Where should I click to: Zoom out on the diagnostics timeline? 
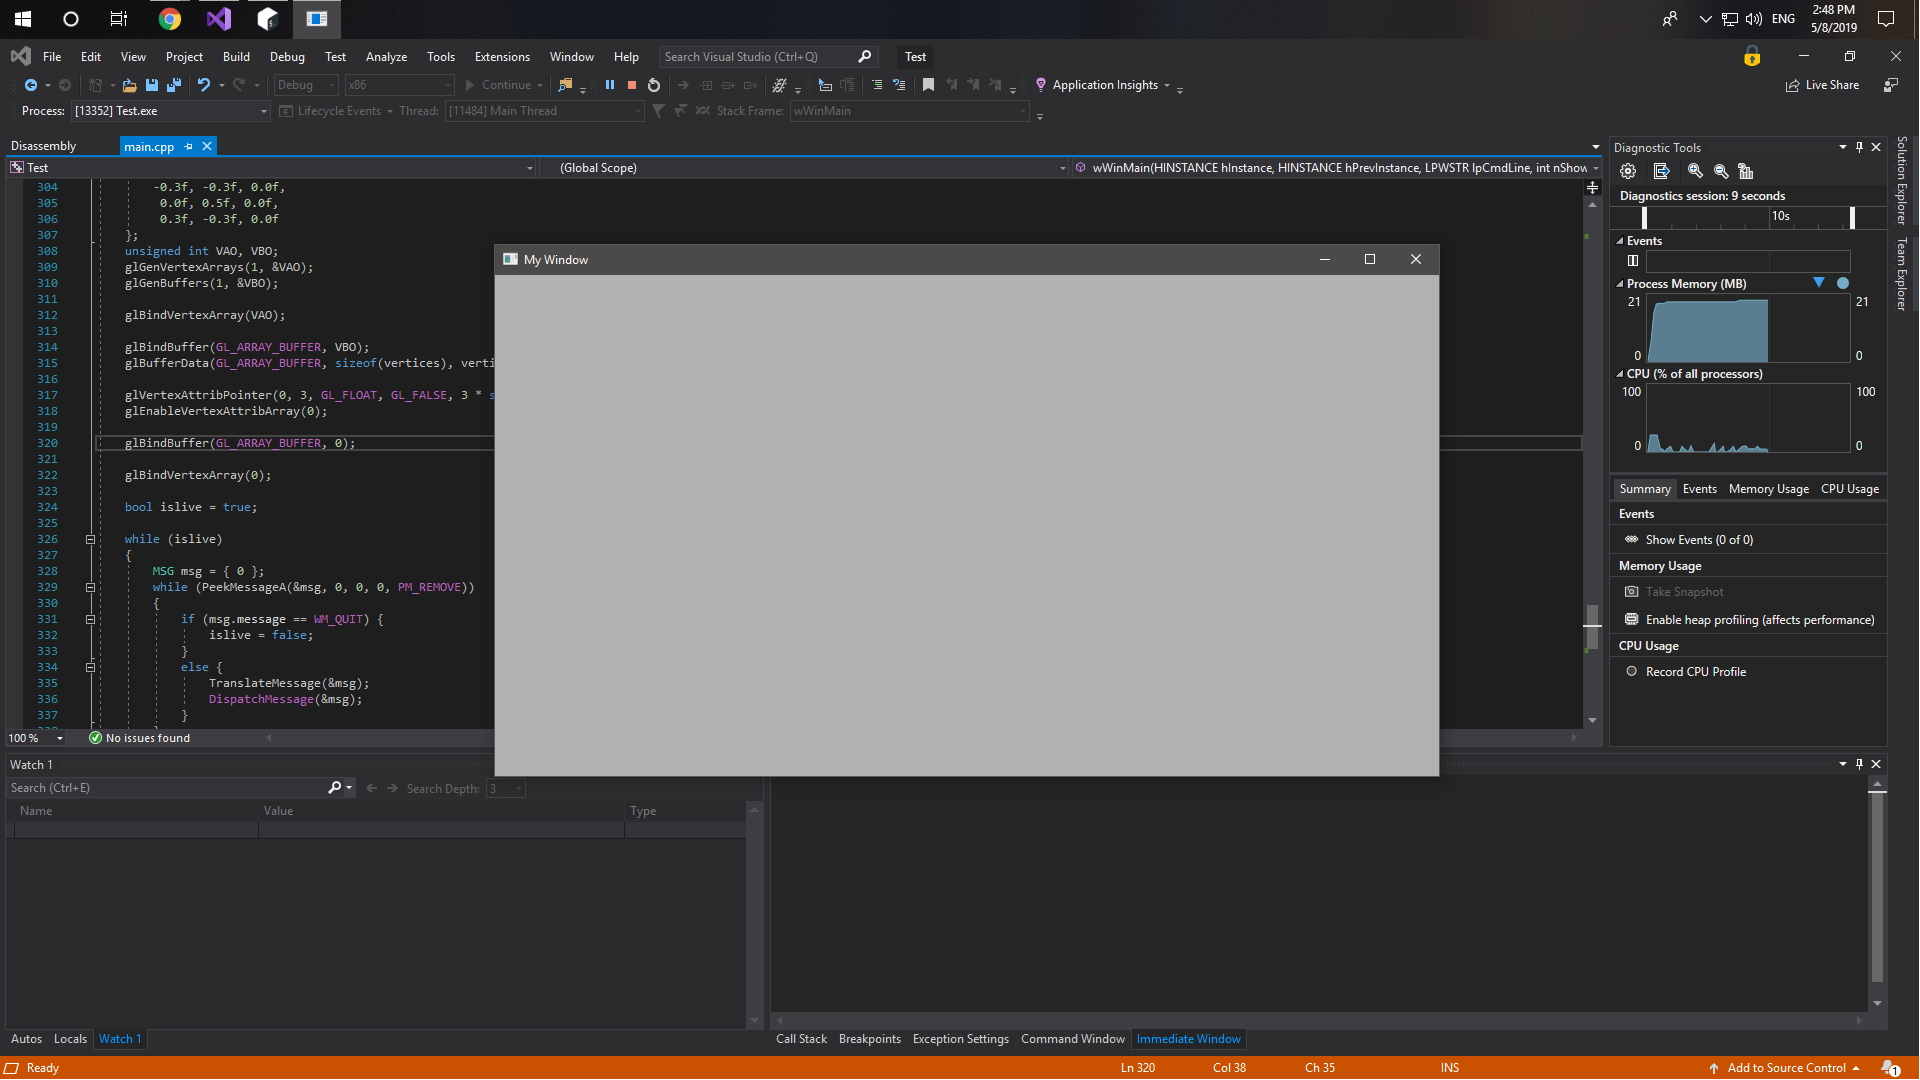tap(1721, 171)
